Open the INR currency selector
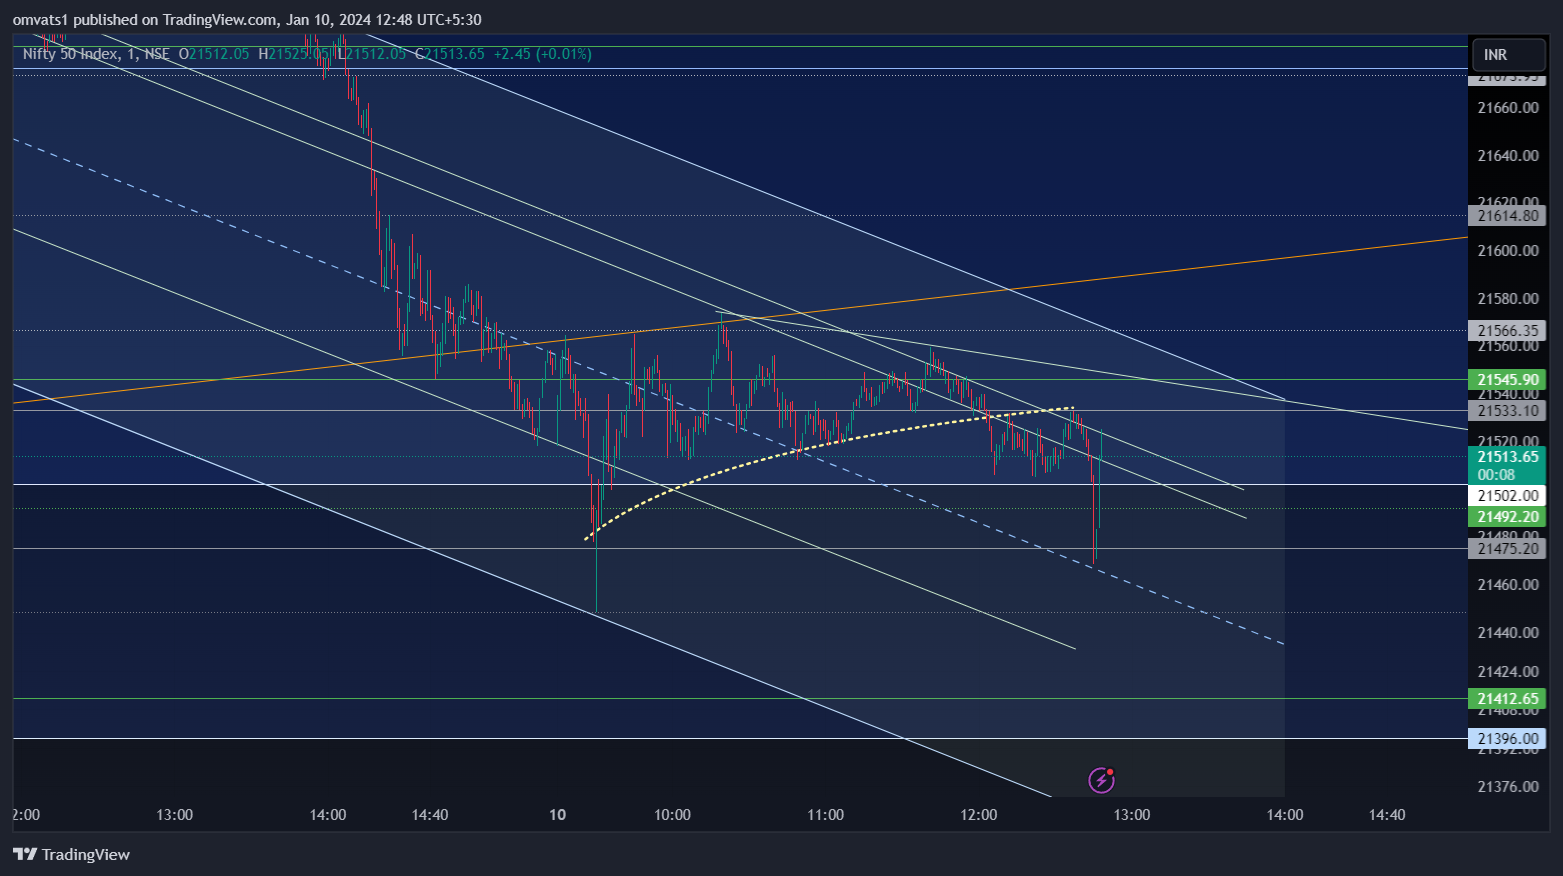 tap(1509, 55)
